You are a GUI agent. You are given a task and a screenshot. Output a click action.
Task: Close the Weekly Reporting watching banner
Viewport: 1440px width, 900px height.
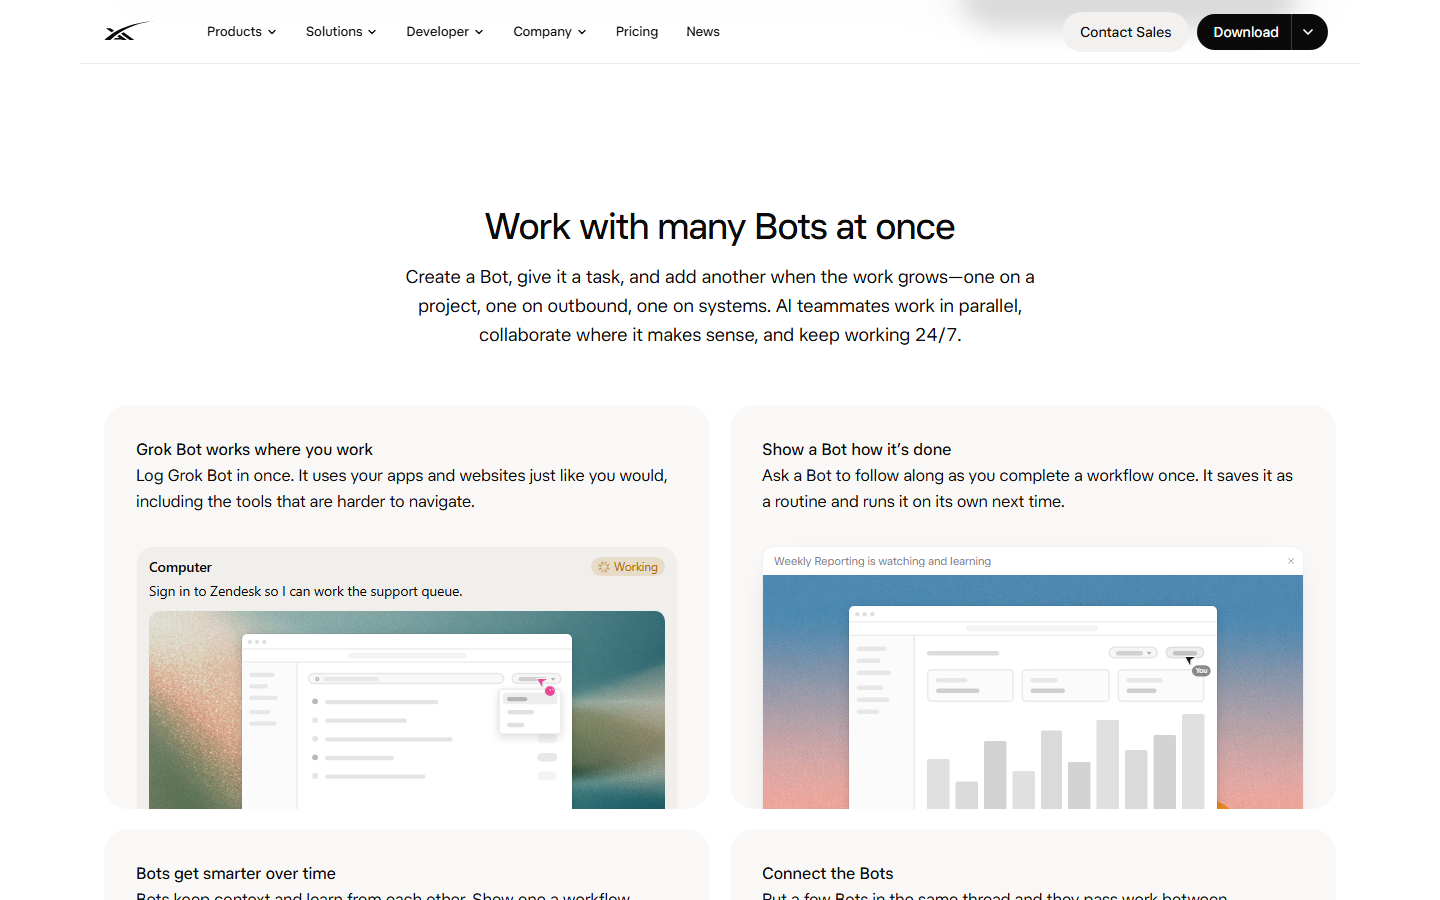(x=1291, y=561)
